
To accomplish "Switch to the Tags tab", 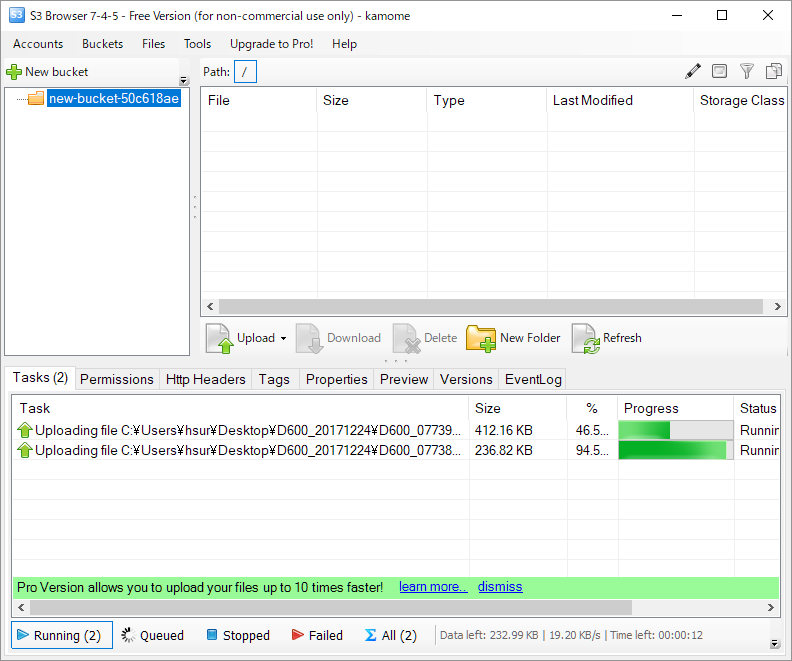I will [x=274, y=379].
